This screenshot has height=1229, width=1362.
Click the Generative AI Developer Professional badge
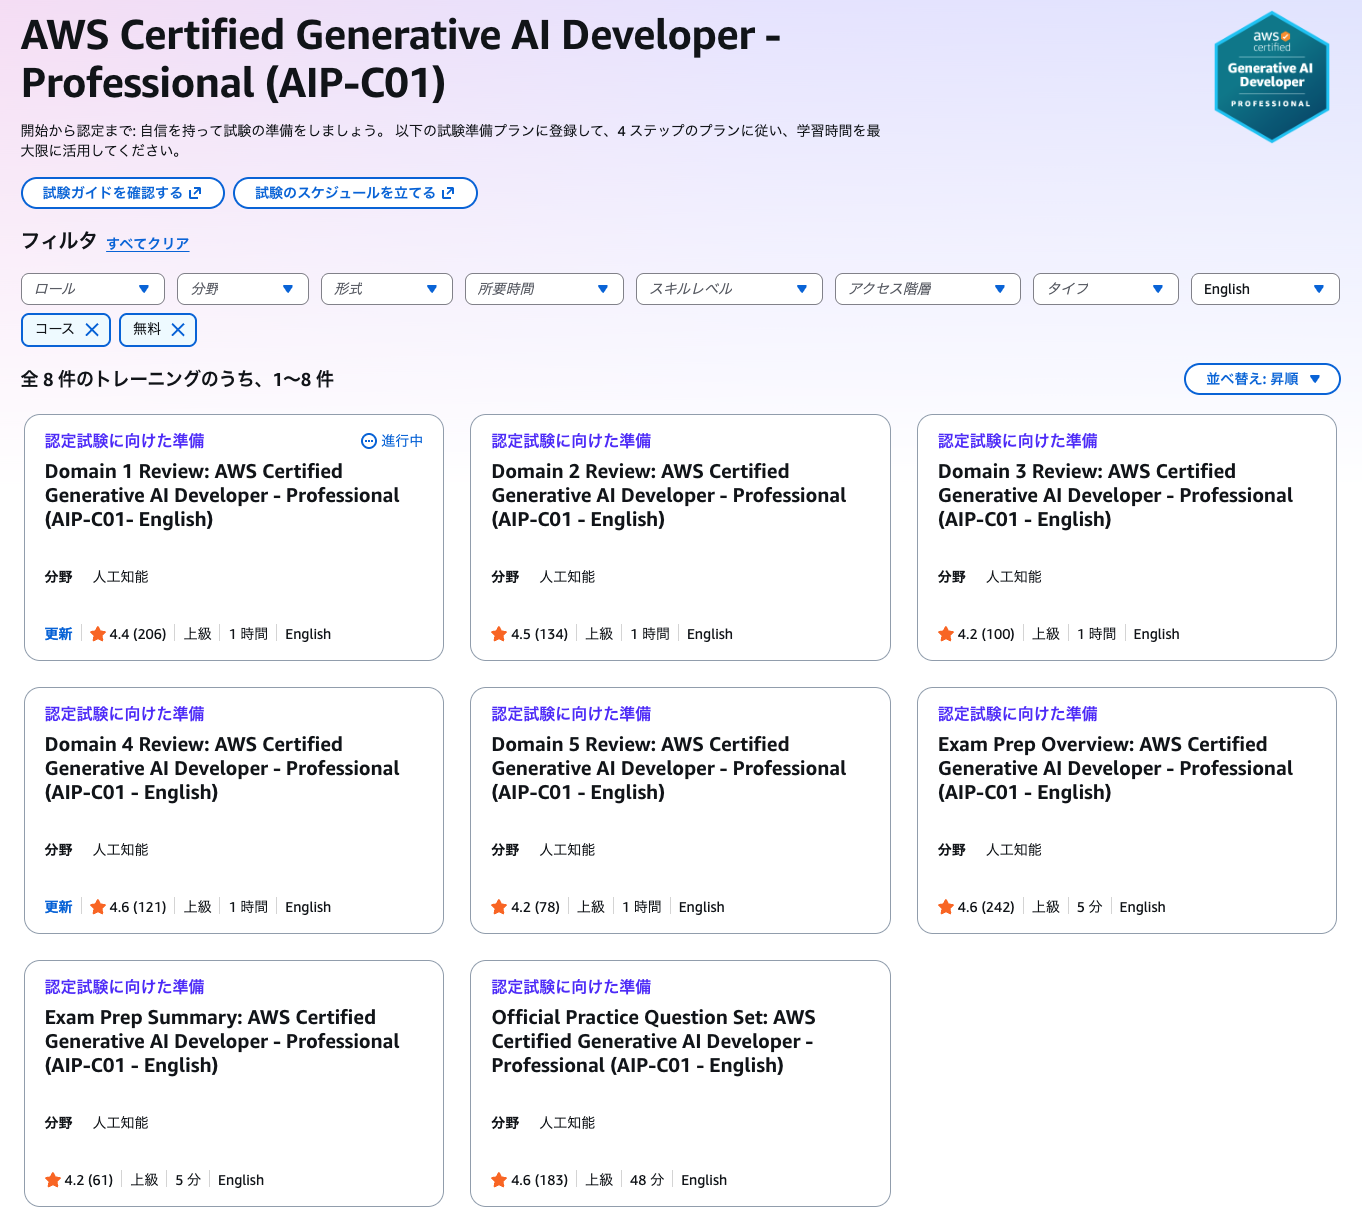point(1271,77)
